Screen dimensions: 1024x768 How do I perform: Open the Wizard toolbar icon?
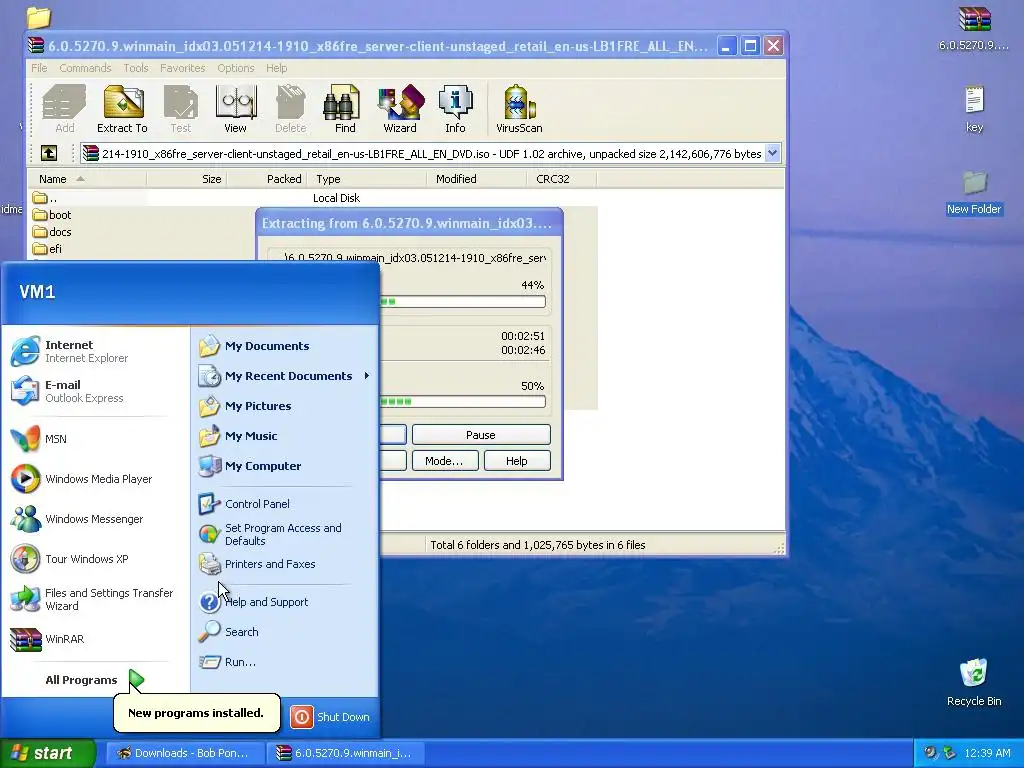click(x=400, y=109)
